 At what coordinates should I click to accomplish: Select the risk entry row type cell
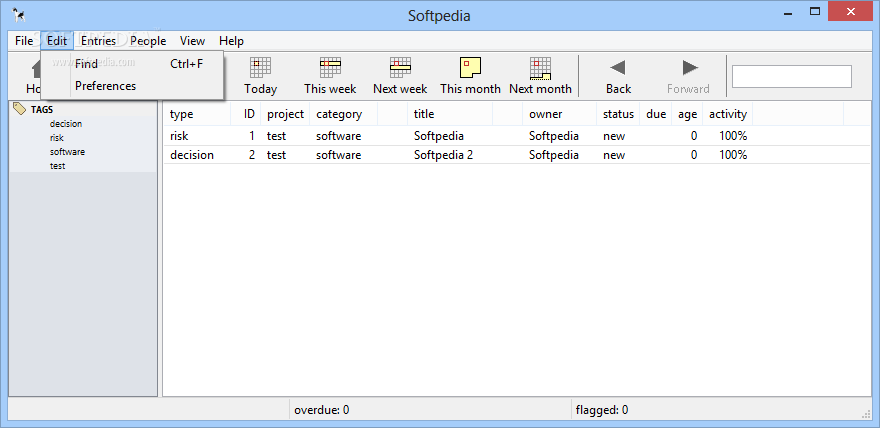click(x=179, y=136)
